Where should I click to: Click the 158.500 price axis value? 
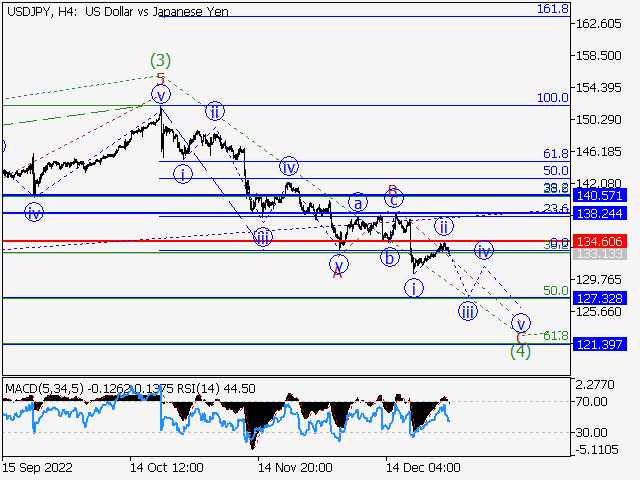click(598, 56)
